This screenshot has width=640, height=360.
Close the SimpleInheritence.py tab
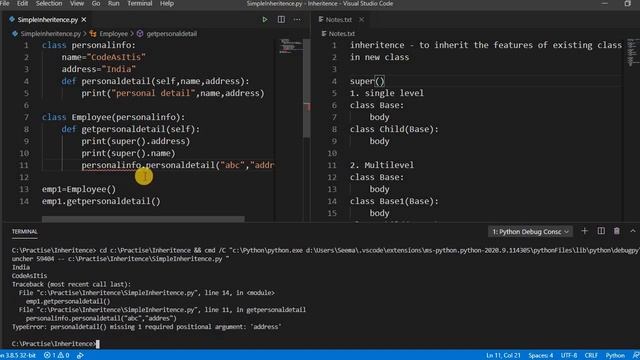(x=84, y=20)
